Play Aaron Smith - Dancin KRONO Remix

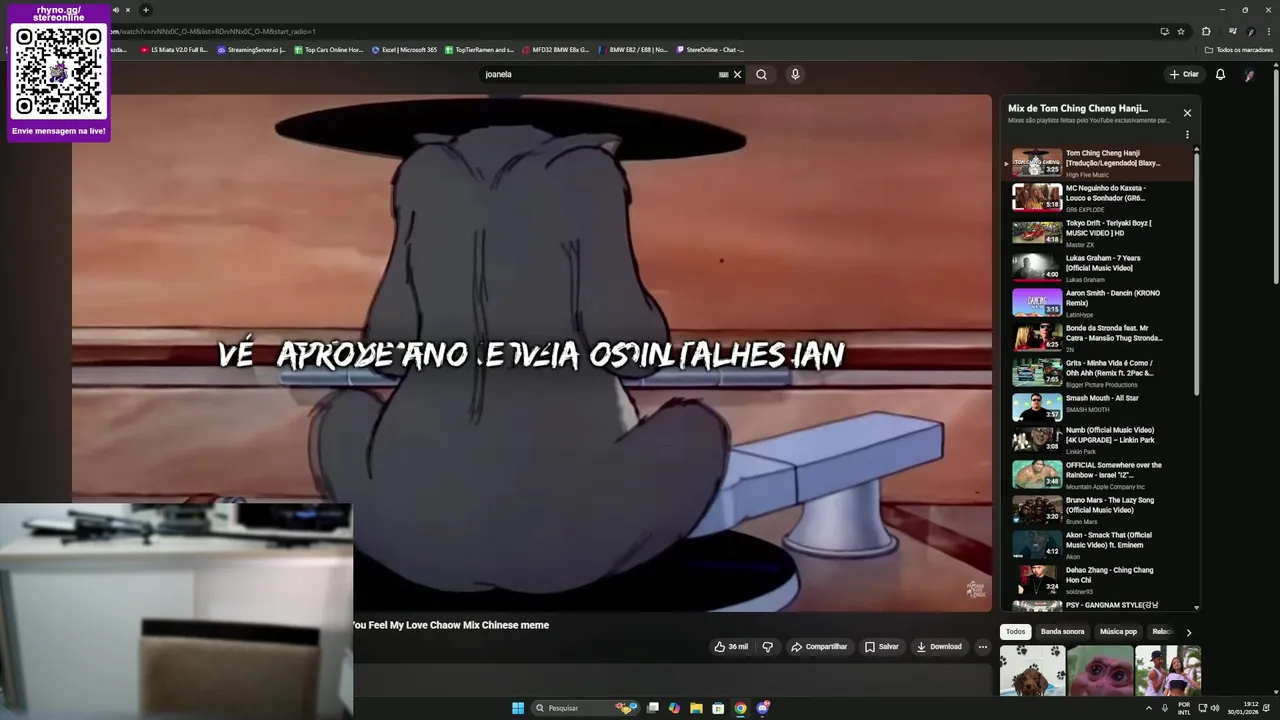pyautogui.click(x=1098, y=303)
